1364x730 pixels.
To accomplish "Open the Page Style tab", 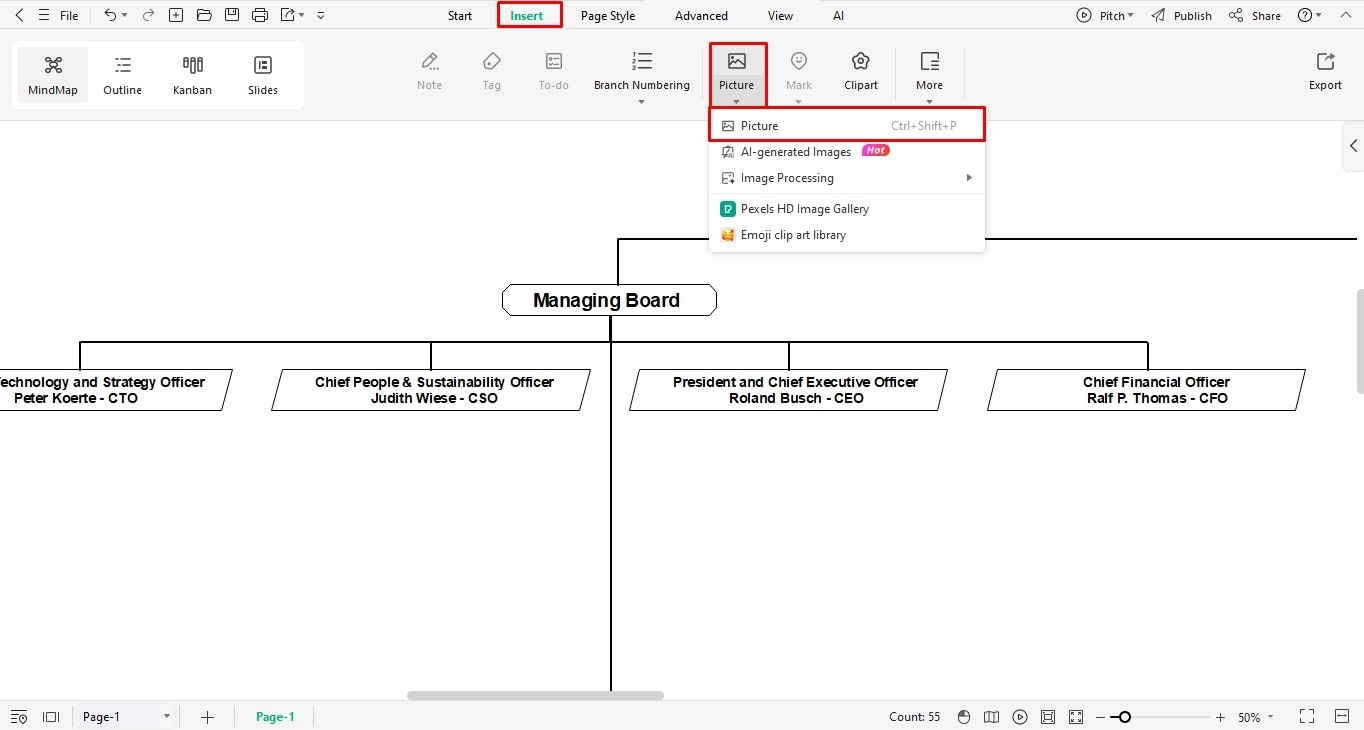I will (x=608, y=15).
